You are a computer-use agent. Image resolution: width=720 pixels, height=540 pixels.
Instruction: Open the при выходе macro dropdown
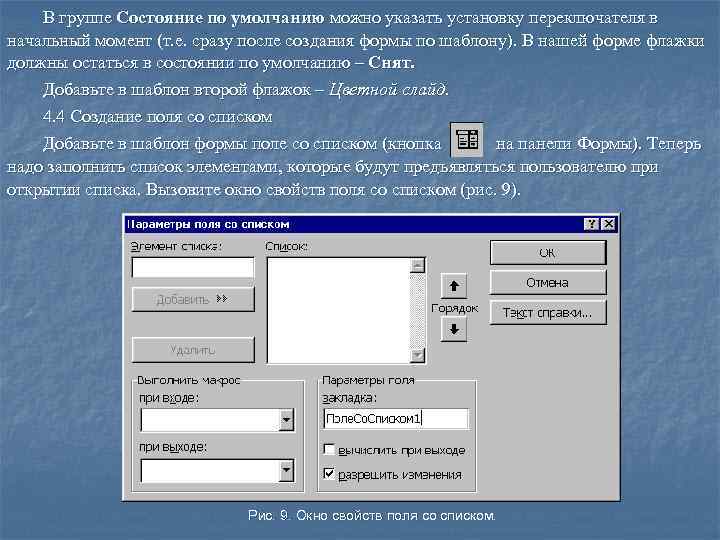click(x=286, y=470)
